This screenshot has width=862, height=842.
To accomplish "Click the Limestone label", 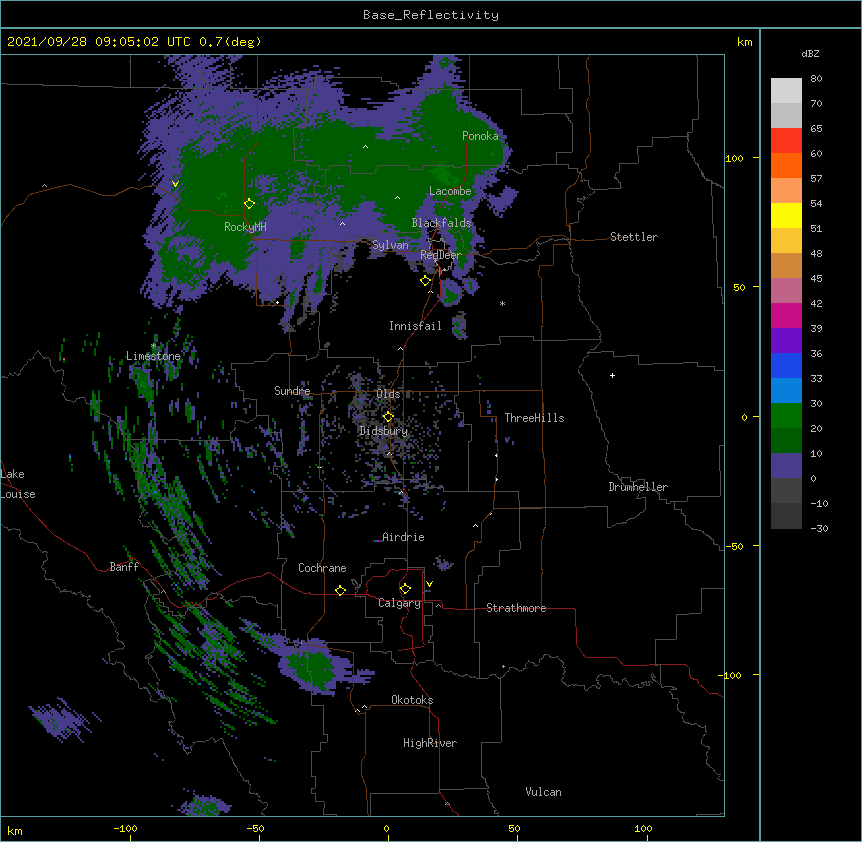I will 153,356.
